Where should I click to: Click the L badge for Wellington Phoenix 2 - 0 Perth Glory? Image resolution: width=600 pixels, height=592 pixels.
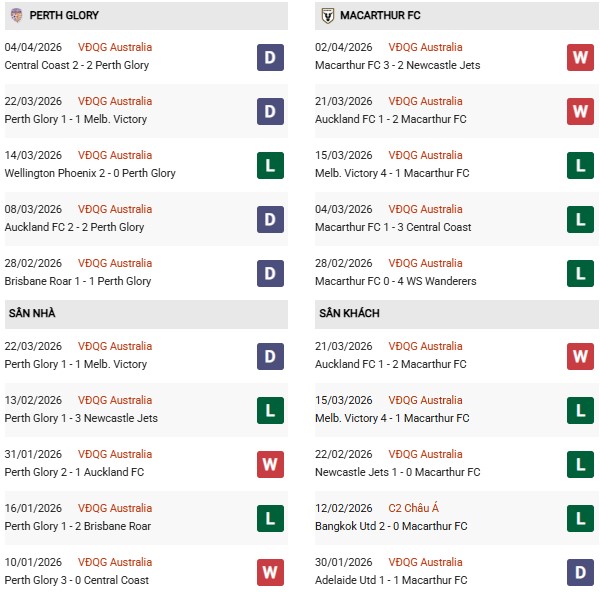pyautogui.click(x=270, y=165)
